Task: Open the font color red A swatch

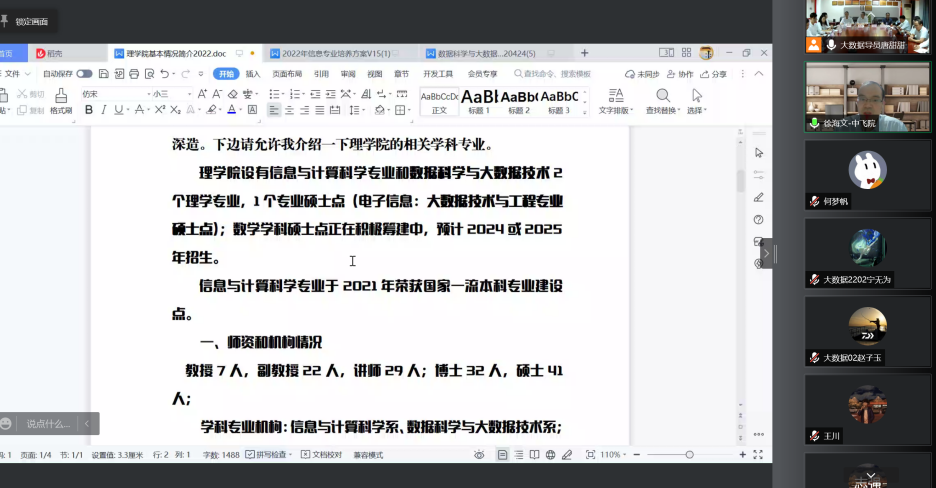Action: (232, 110)
